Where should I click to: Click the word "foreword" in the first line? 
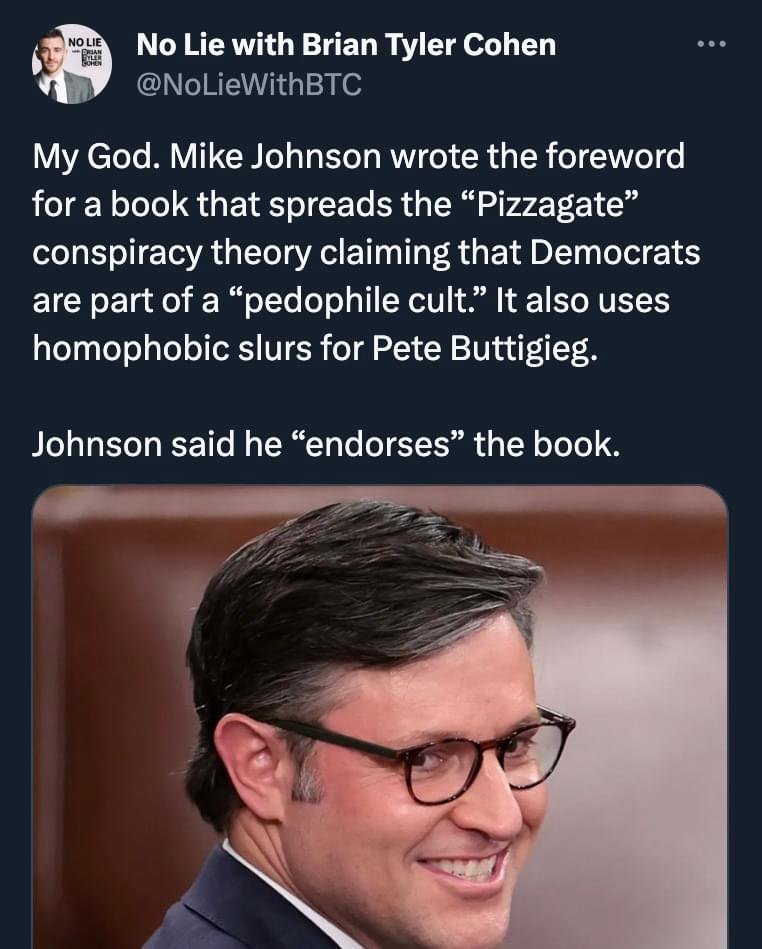(x=616, y=157)
